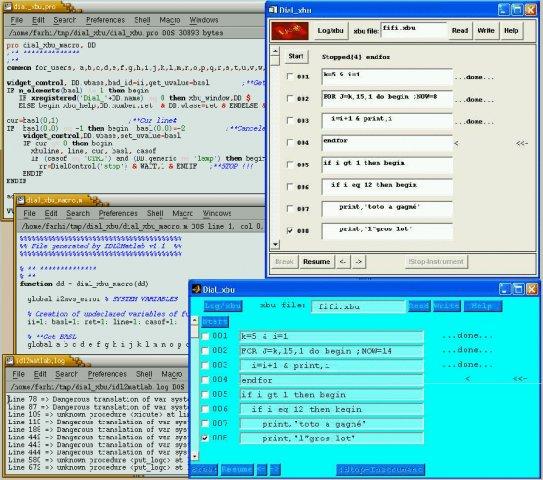543x480 pixels.
Task: Toggle checkbox 005 in upper Dial_xbu window
Action: [x=290, y=165]
